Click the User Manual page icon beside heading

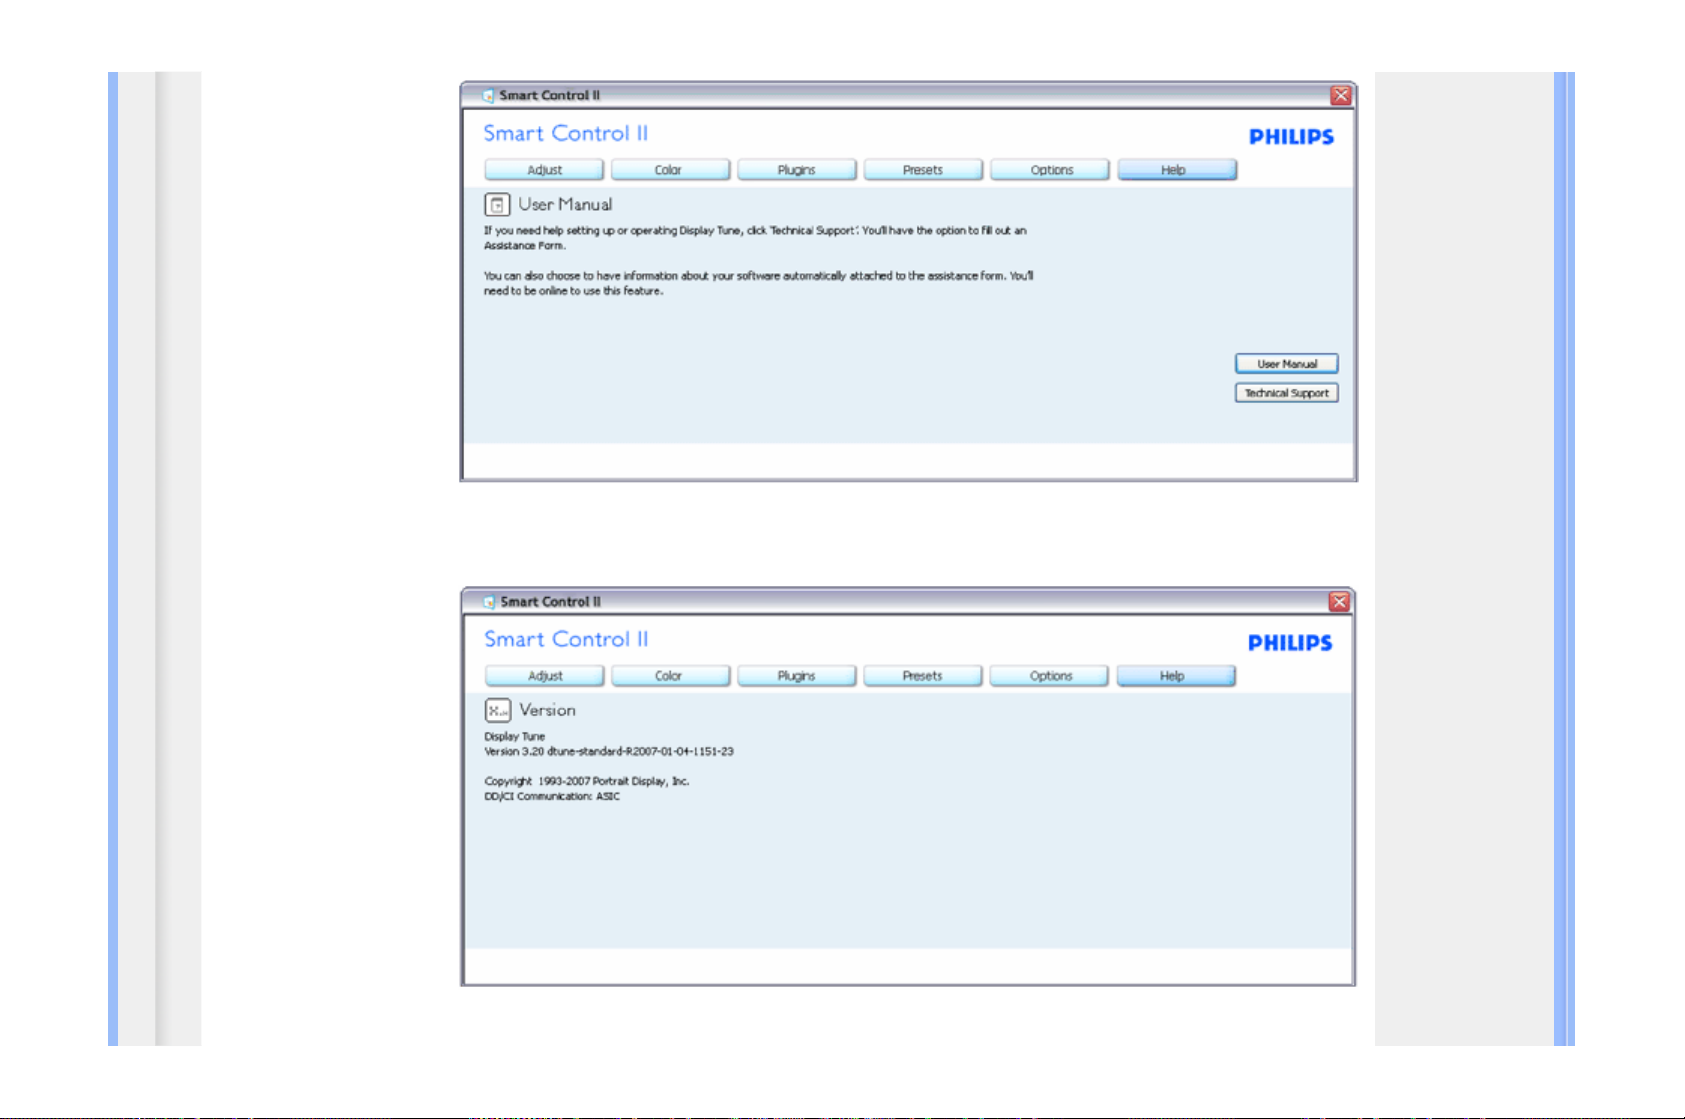pyautogui.click(x=497, y=205)
